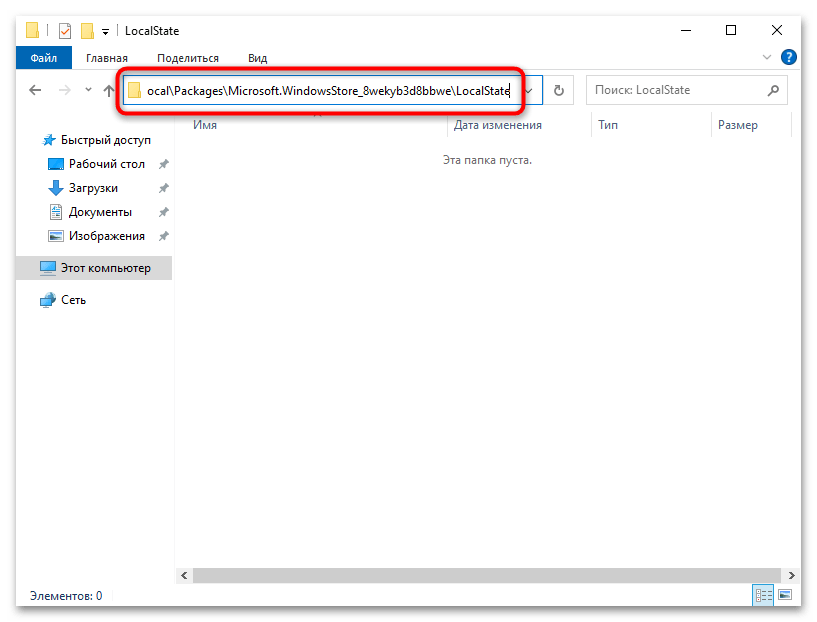Viewport: 817px width, 622px height.
Task: Open the Поделиться ribbon tab
Action: coord(188,58)
